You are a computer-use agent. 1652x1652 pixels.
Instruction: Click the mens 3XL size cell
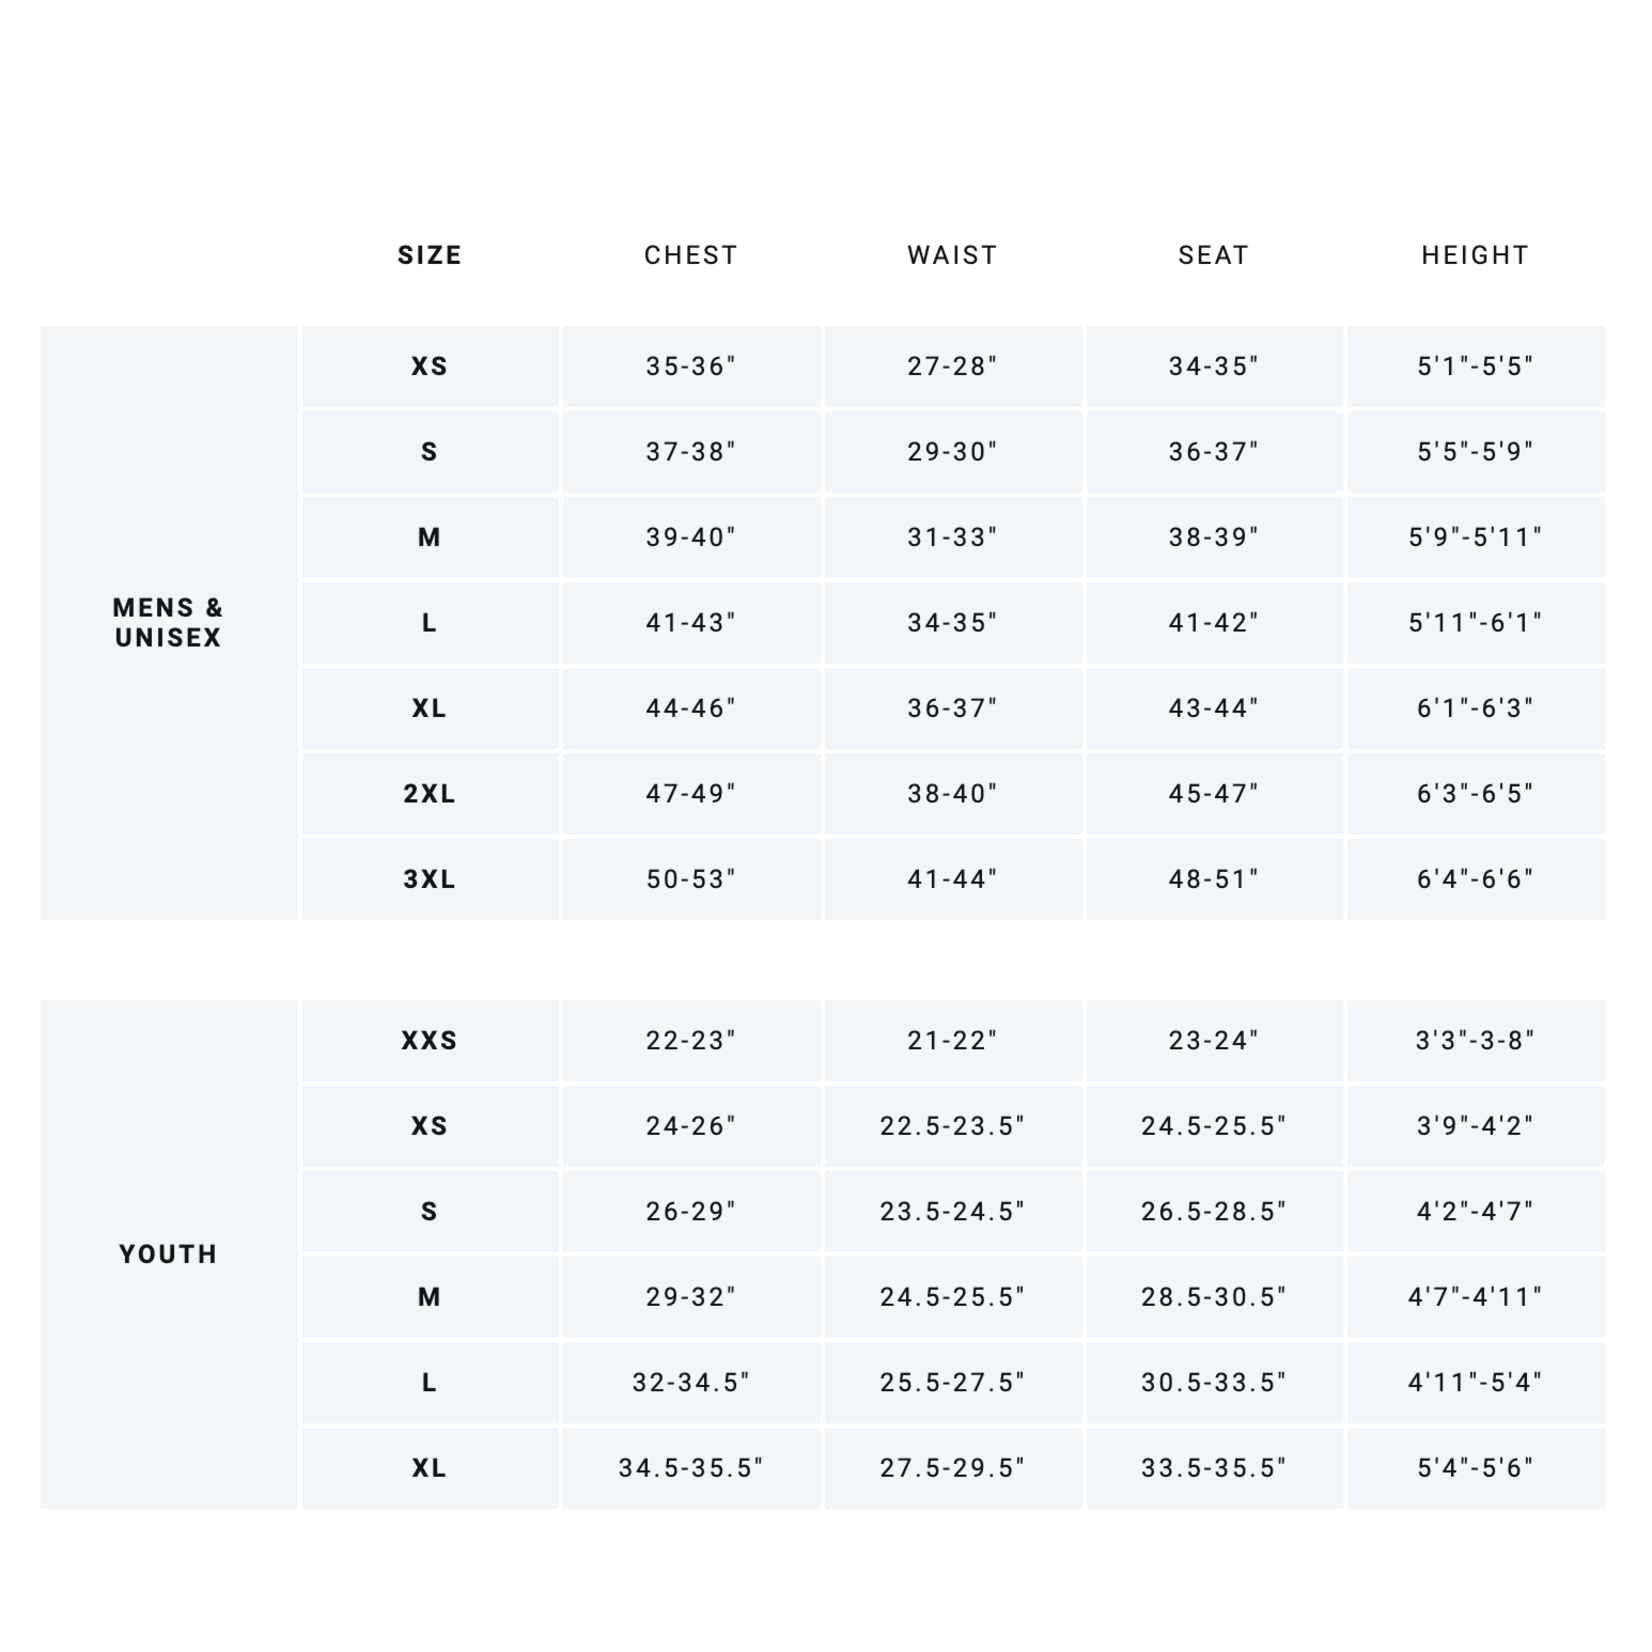(x=430, y=879)
